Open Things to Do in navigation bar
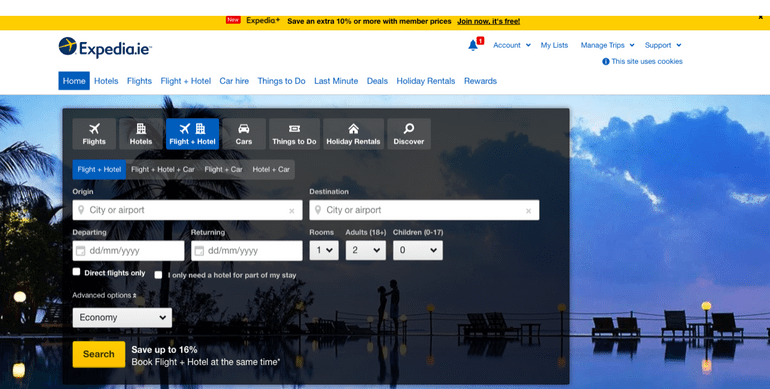The image size is (770, 389). 281,81
